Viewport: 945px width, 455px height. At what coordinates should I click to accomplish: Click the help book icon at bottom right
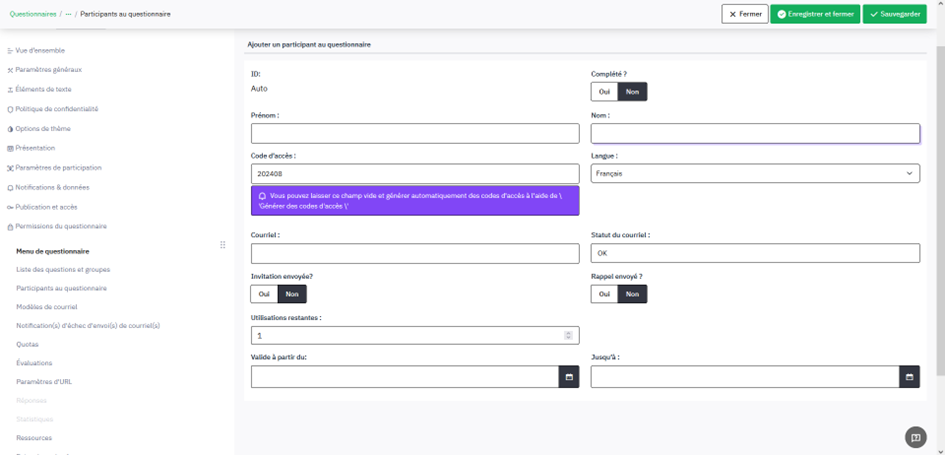click(914, 437)
